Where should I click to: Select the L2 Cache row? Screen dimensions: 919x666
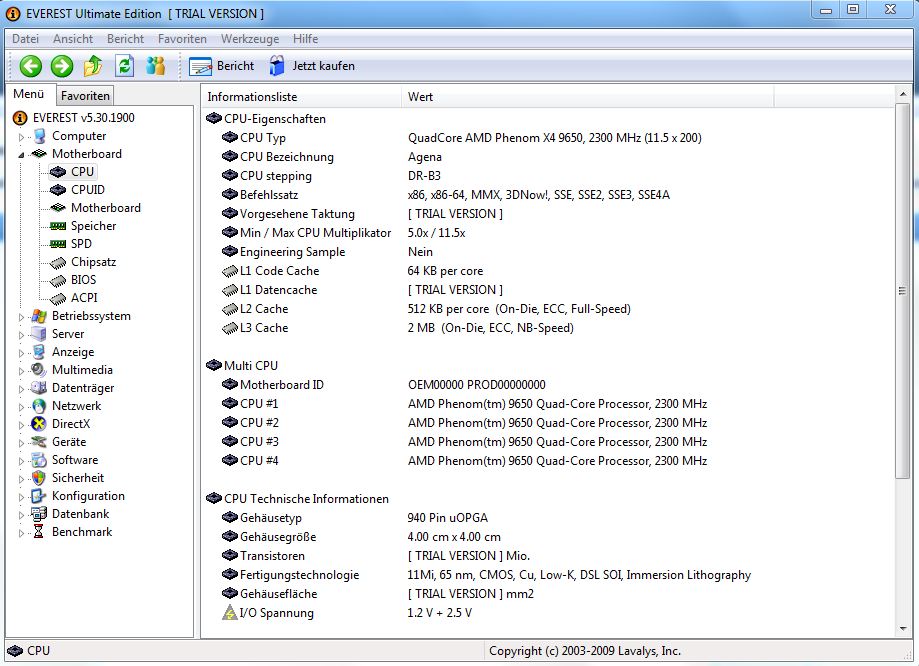click(x=547, y=309)
